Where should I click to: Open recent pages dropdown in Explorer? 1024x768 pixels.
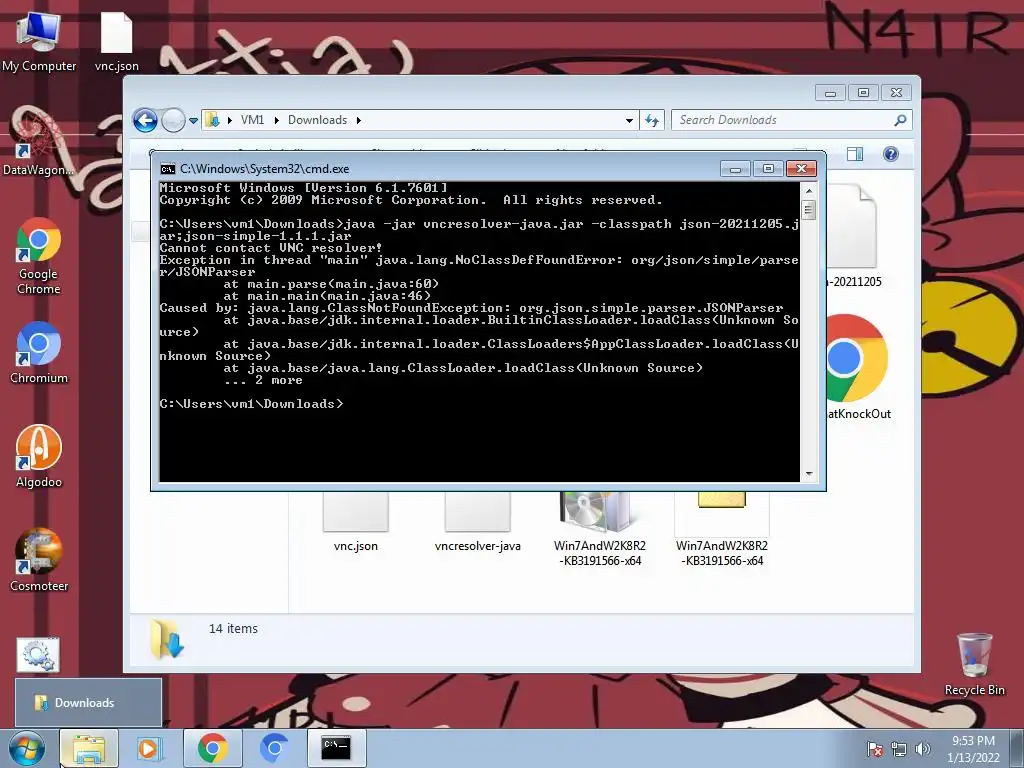click(x=193, y=121)
